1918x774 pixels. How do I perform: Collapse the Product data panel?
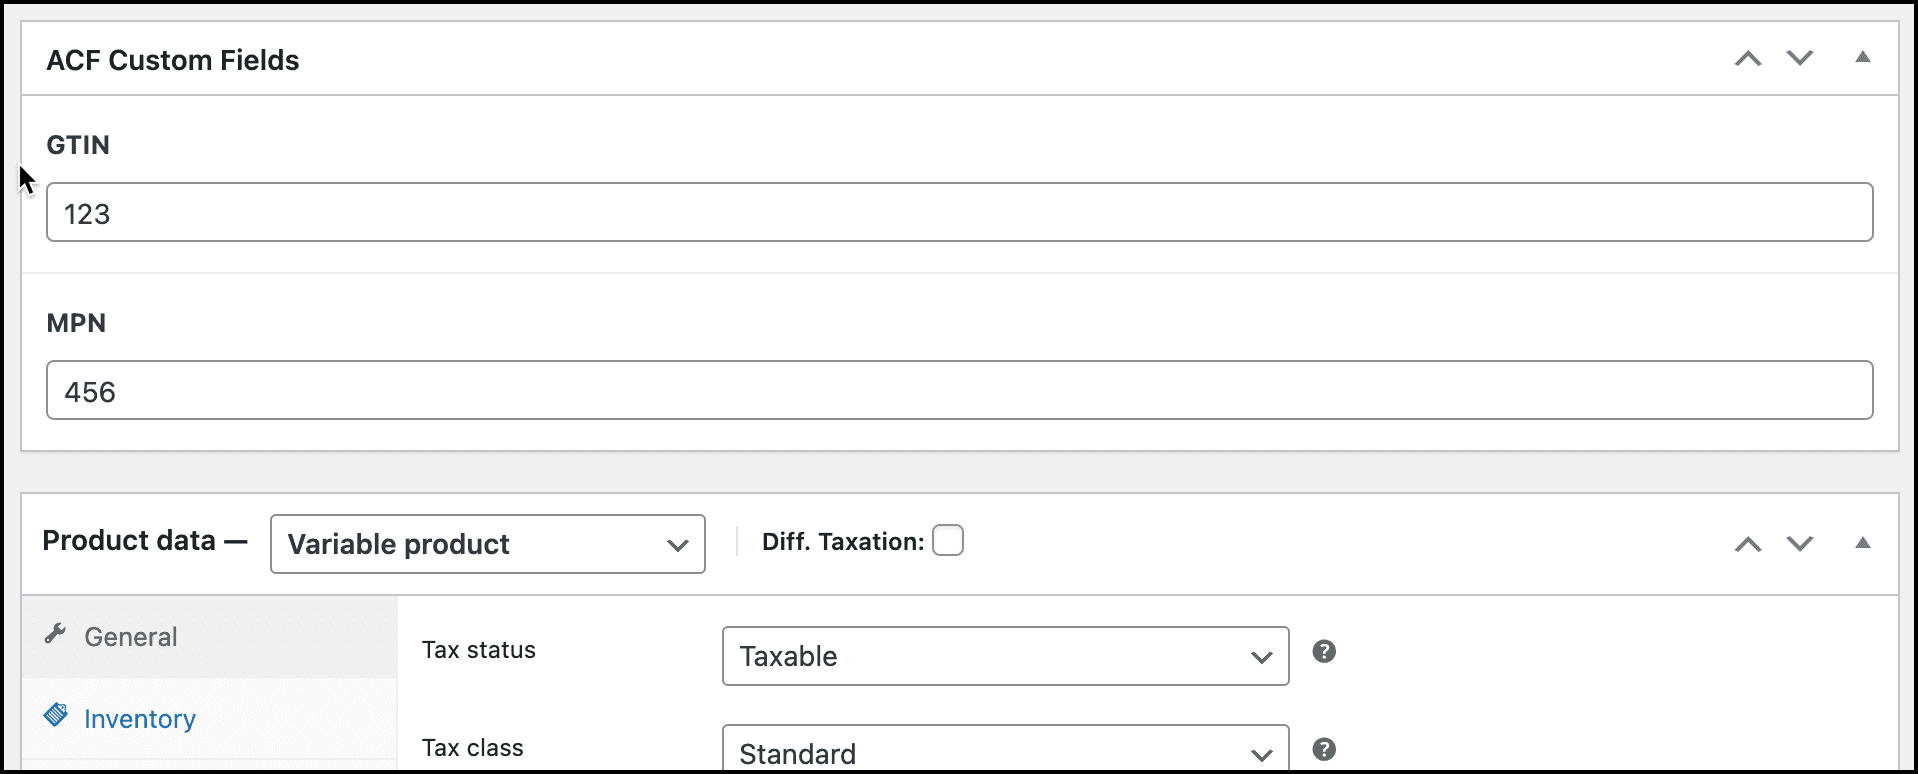point(1862,542)
